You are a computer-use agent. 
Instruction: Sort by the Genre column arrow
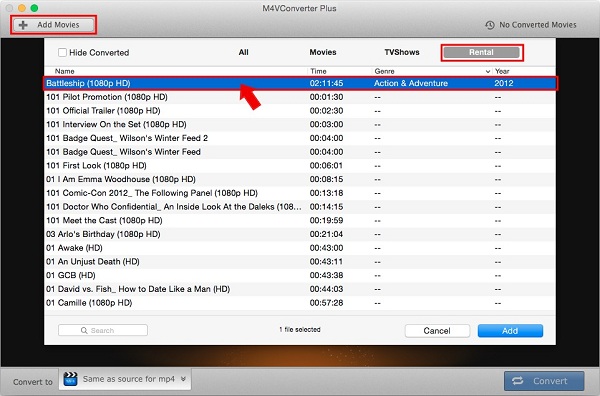tap(488, 72)
